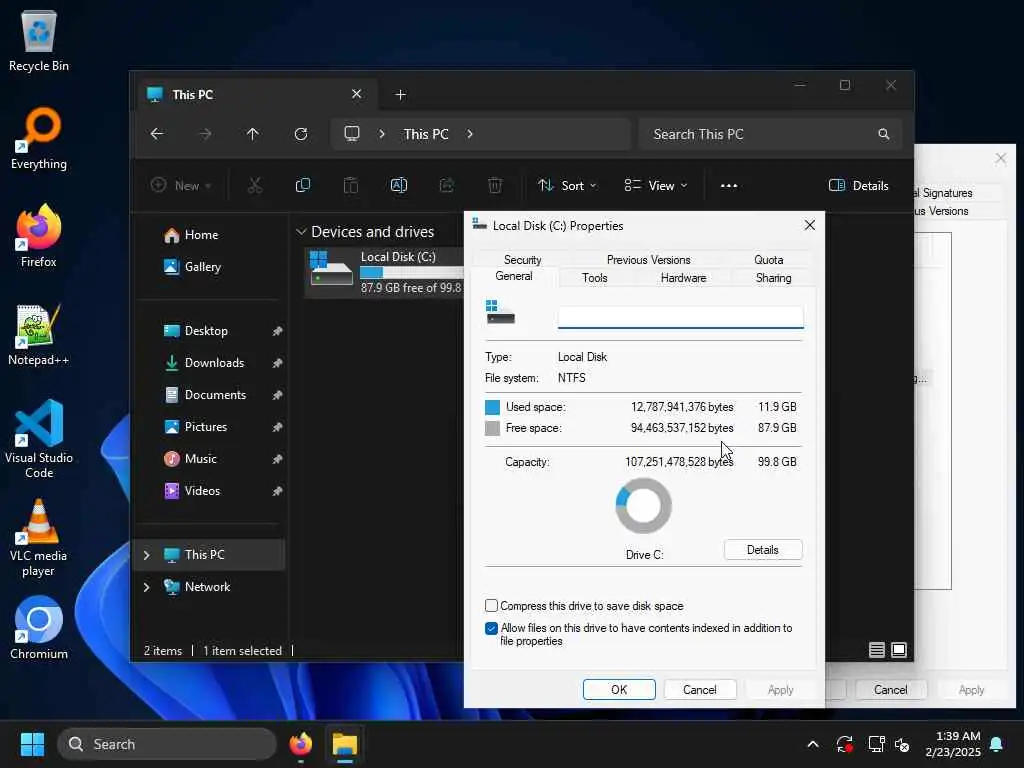
Task: Open Notepad++ desktop shortcut
Action: (39, 334)
